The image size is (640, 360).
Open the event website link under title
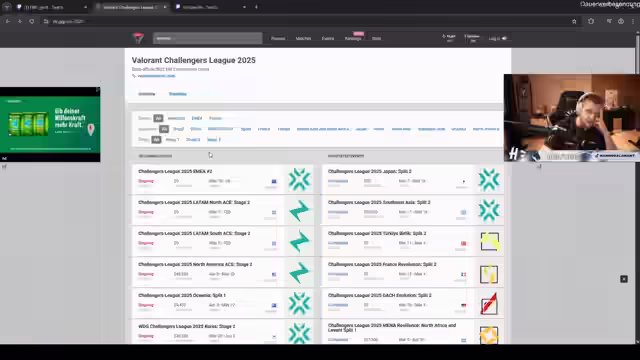(x=156, y=76)
